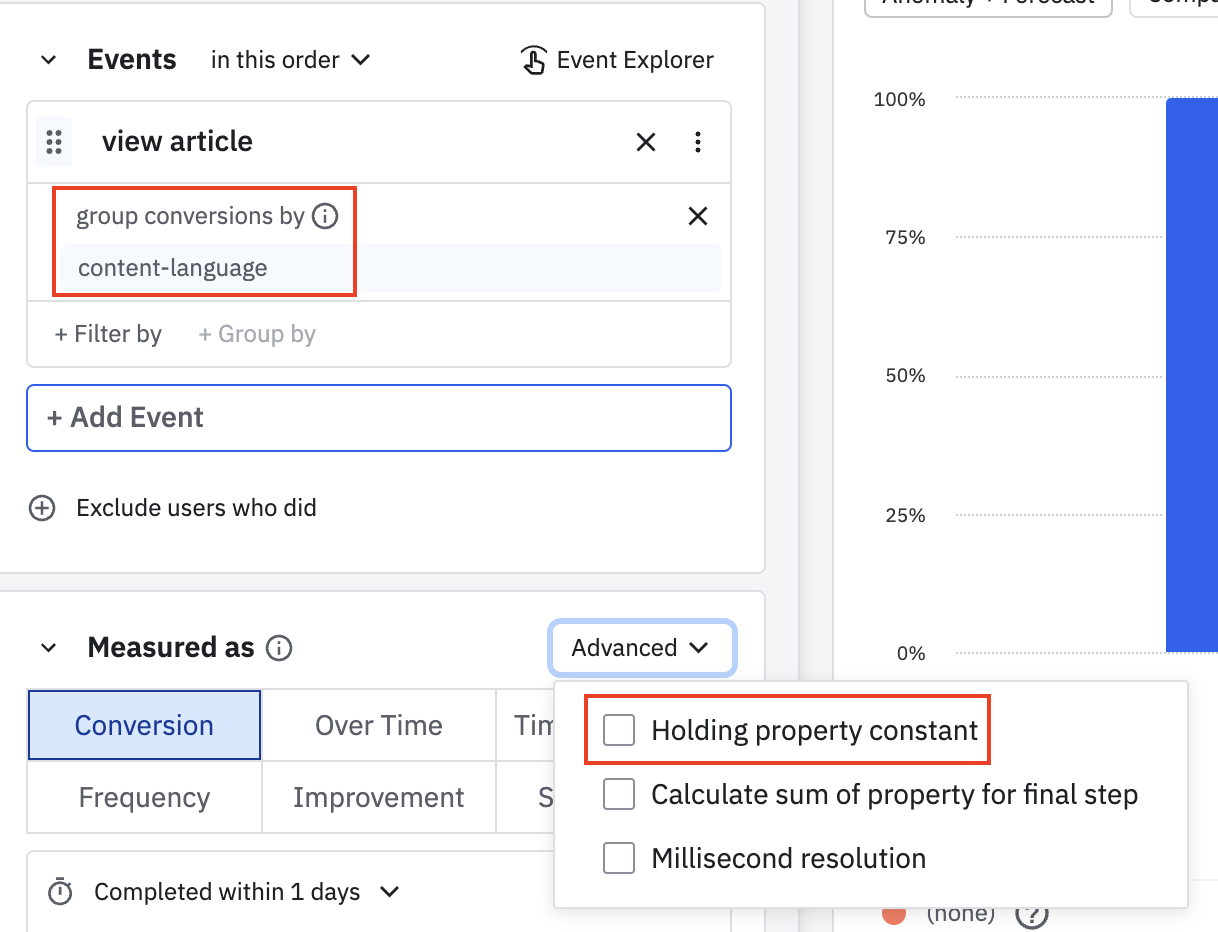
Task: Click the drag handle beside view article
Action: [x=54, y=142]
